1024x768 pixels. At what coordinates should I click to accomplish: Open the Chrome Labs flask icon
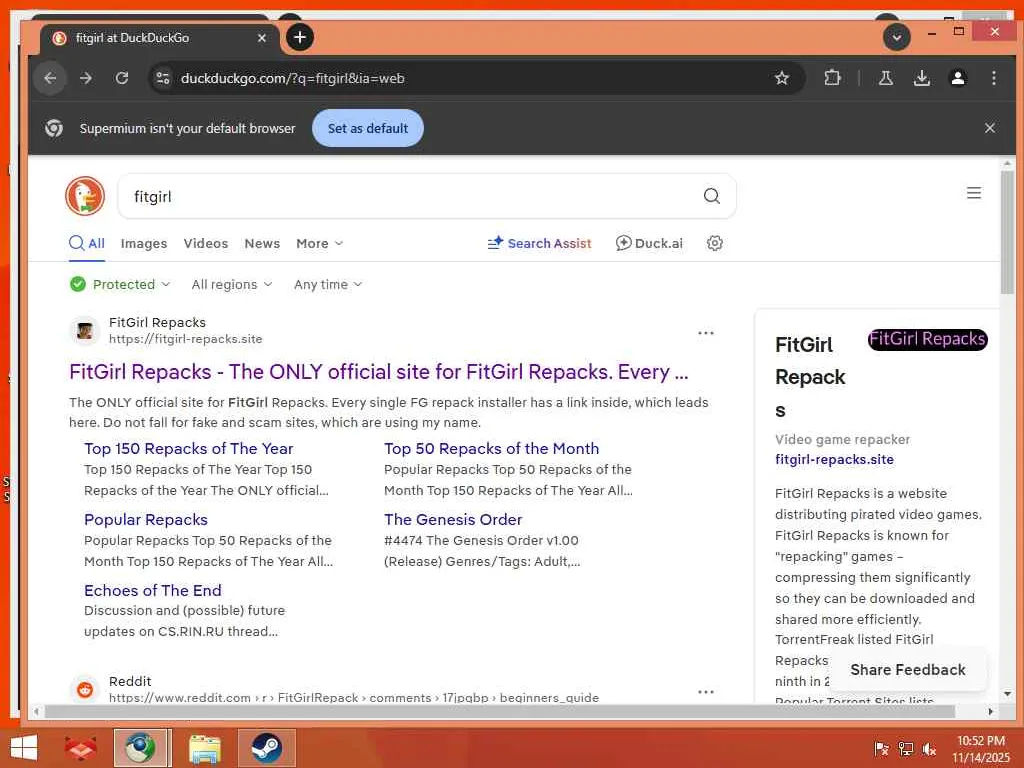886,78
